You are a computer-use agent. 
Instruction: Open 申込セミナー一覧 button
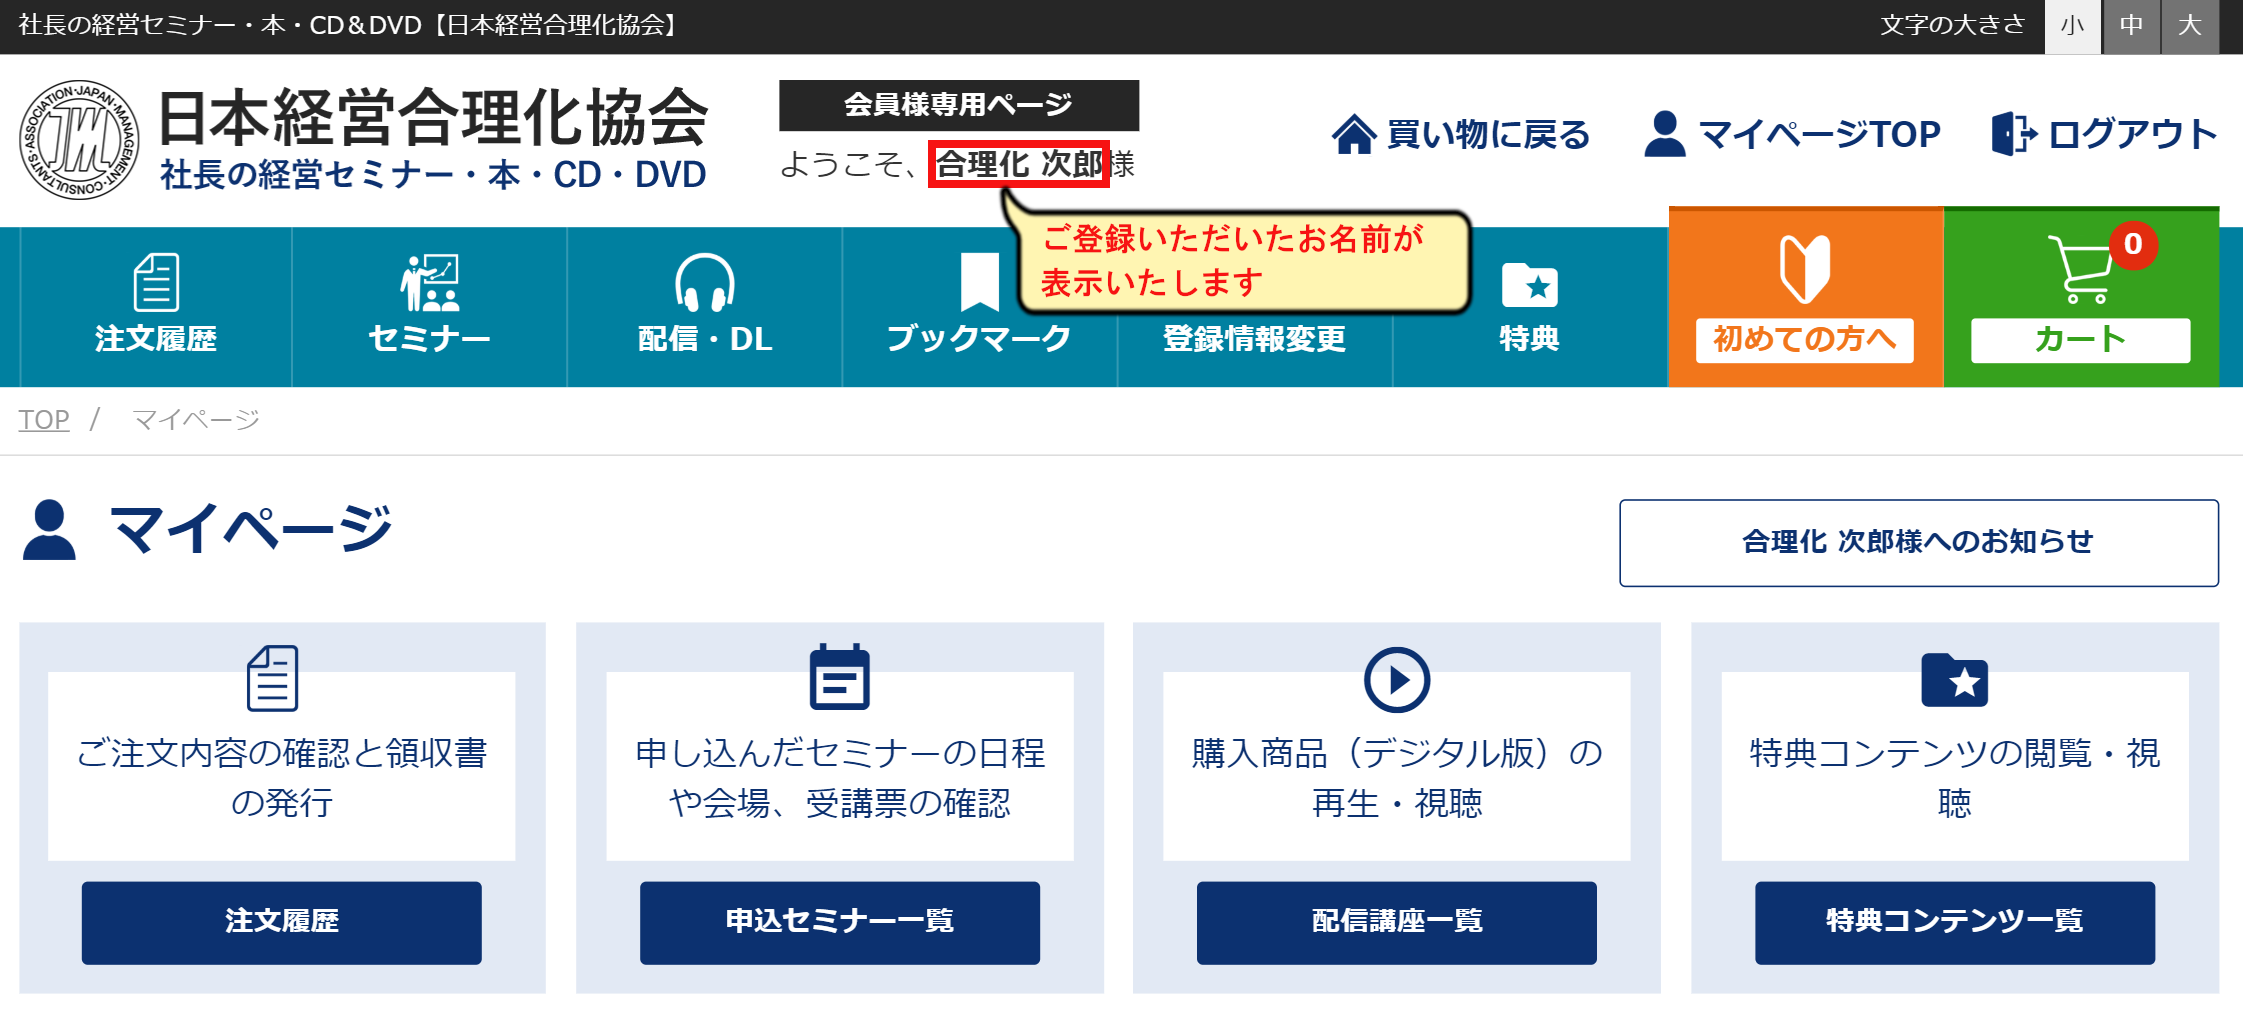pyautogui.click(x=840, y=922)
